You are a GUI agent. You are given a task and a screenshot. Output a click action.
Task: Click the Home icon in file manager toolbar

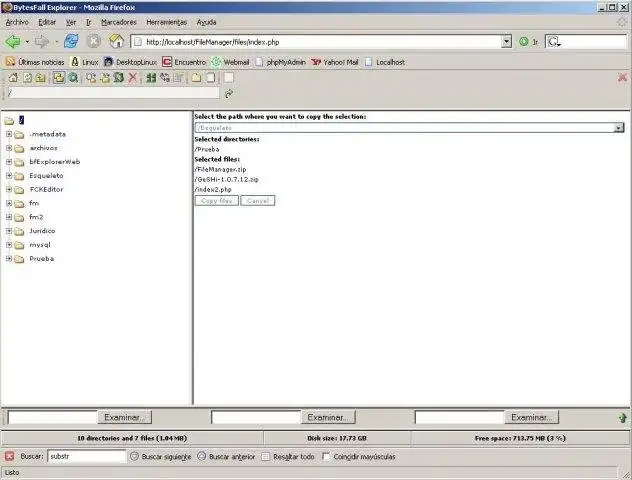[x=13, y=78]
